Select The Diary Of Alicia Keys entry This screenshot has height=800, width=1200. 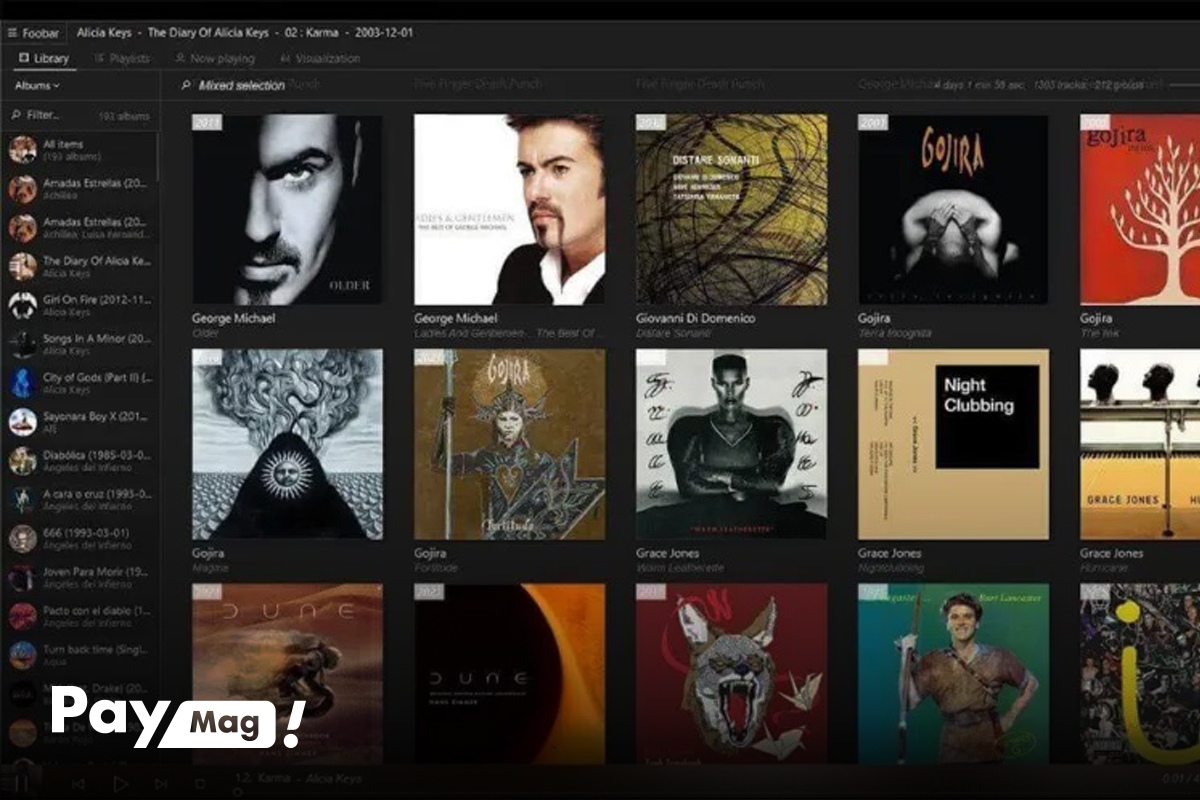pos(80,266)
